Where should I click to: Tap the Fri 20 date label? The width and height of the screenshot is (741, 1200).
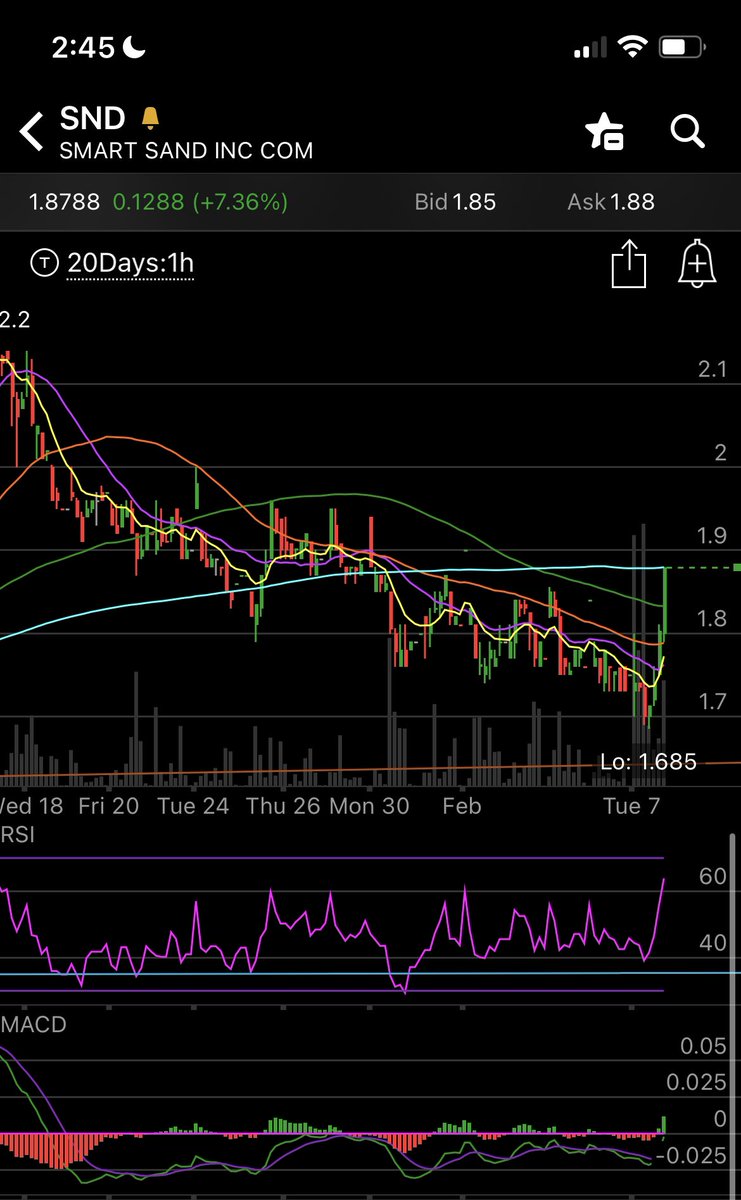[x=109, y=806]
